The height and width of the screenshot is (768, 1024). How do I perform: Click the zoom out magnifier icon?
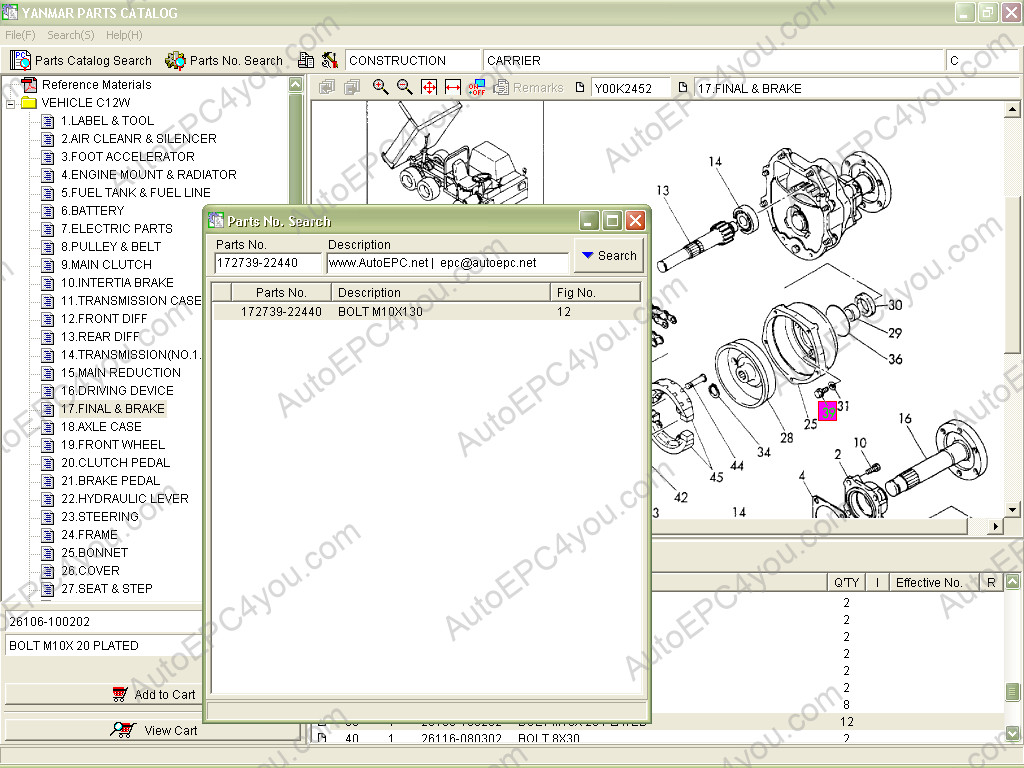tap(405, 87)
